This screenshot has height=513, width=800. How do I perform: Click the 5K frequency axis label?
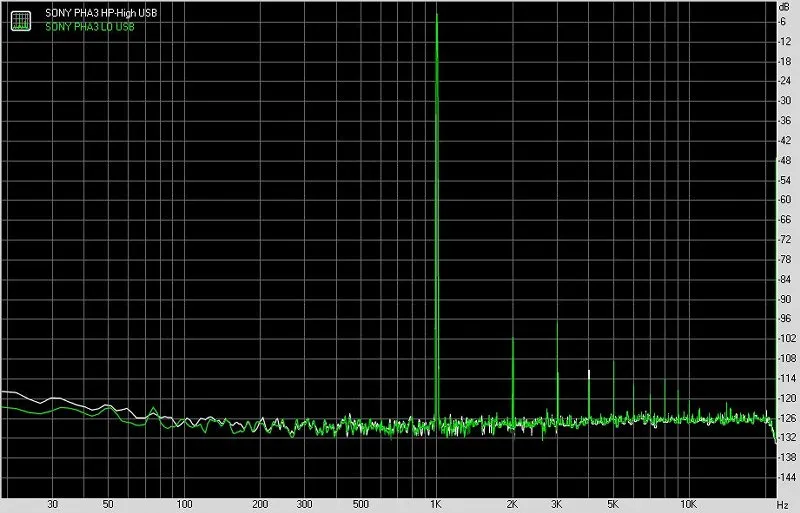pyautogui.click(x=613, y=504)
